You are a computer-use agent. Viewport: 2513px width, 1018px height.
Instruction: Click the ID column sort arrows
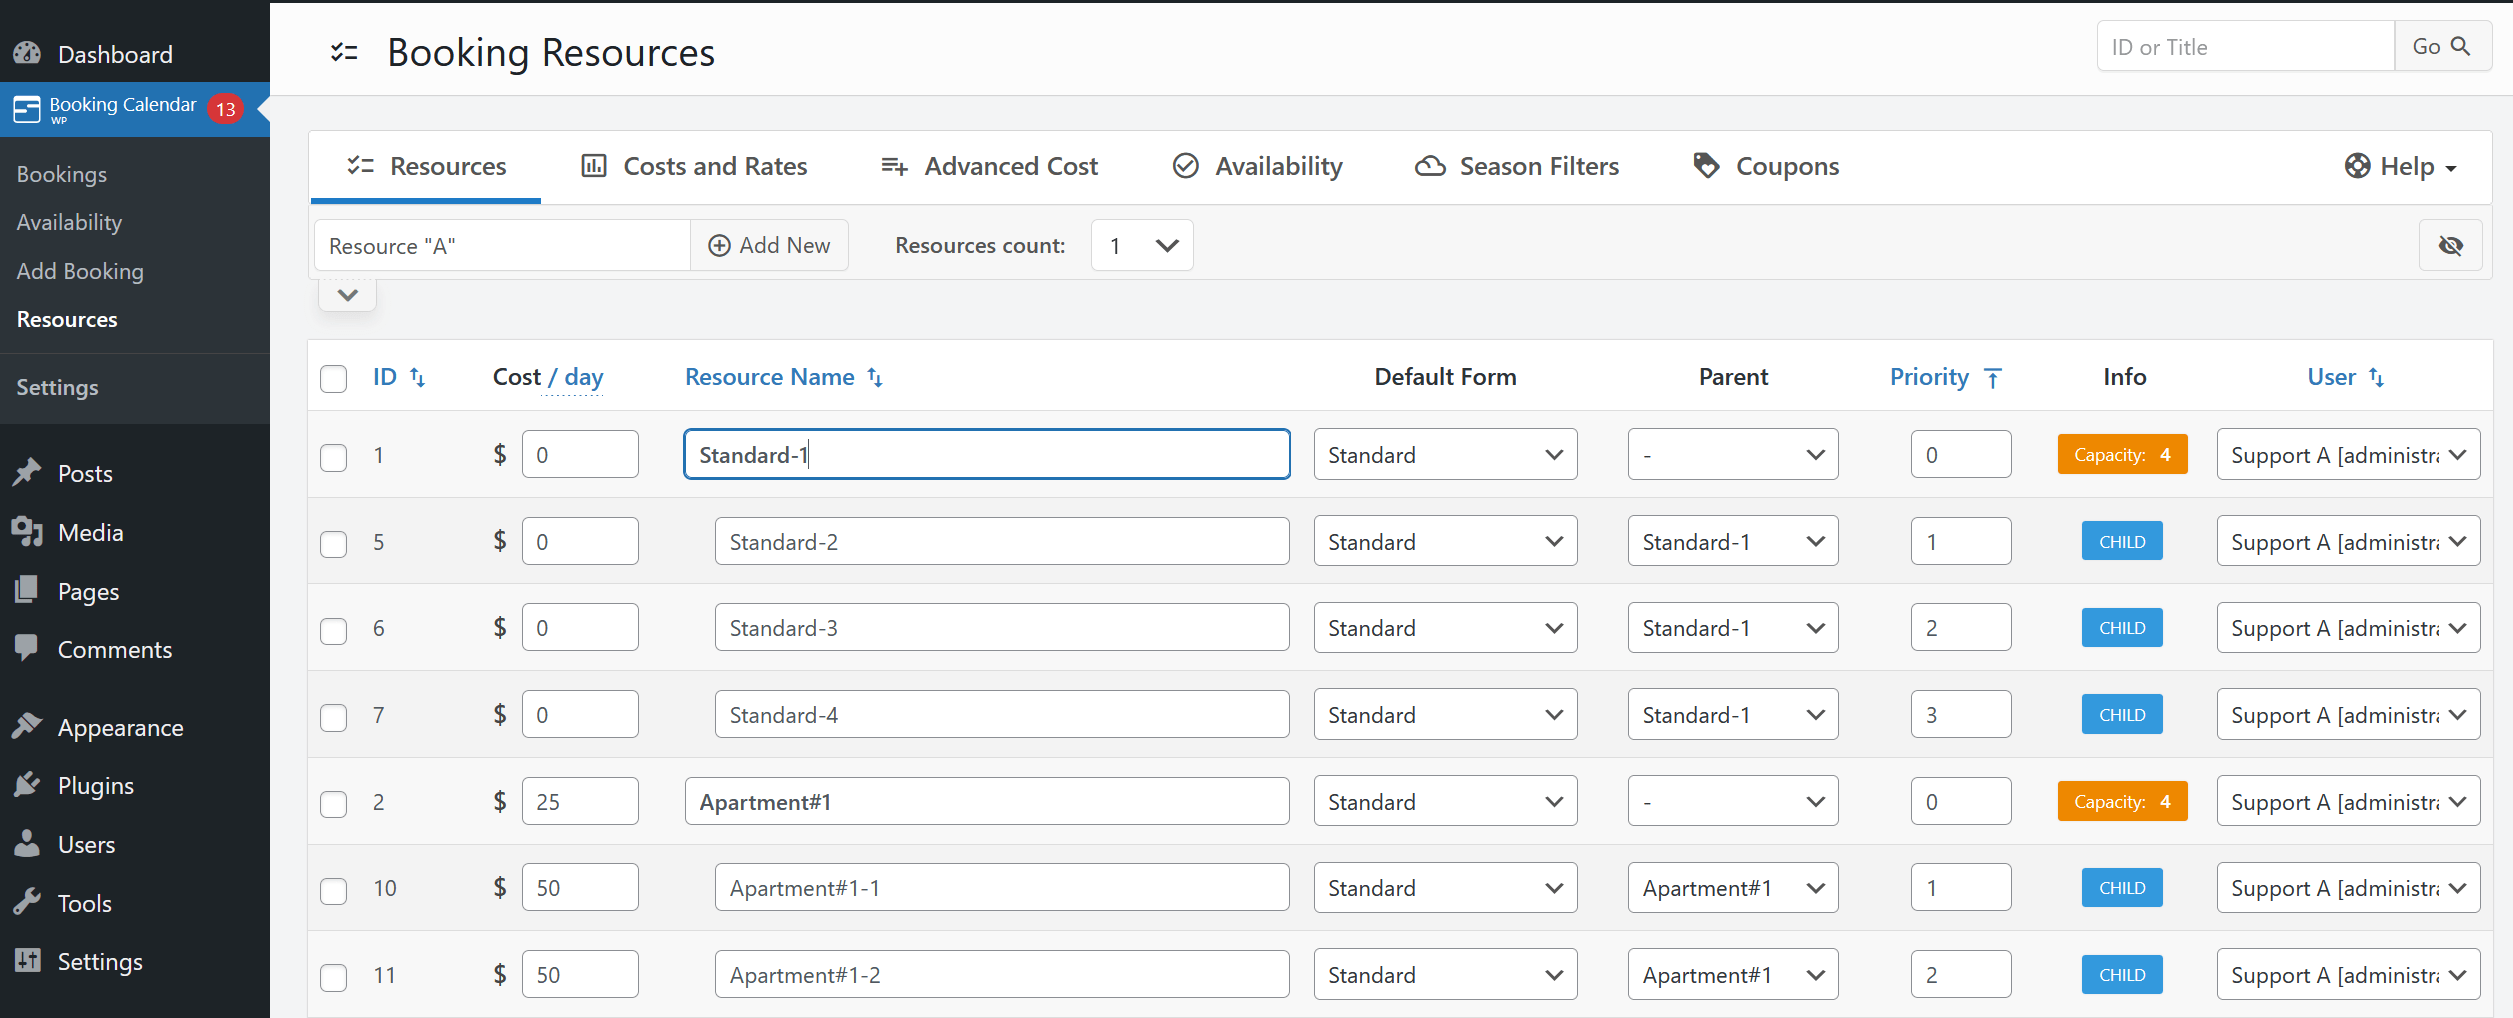[418, 378]
